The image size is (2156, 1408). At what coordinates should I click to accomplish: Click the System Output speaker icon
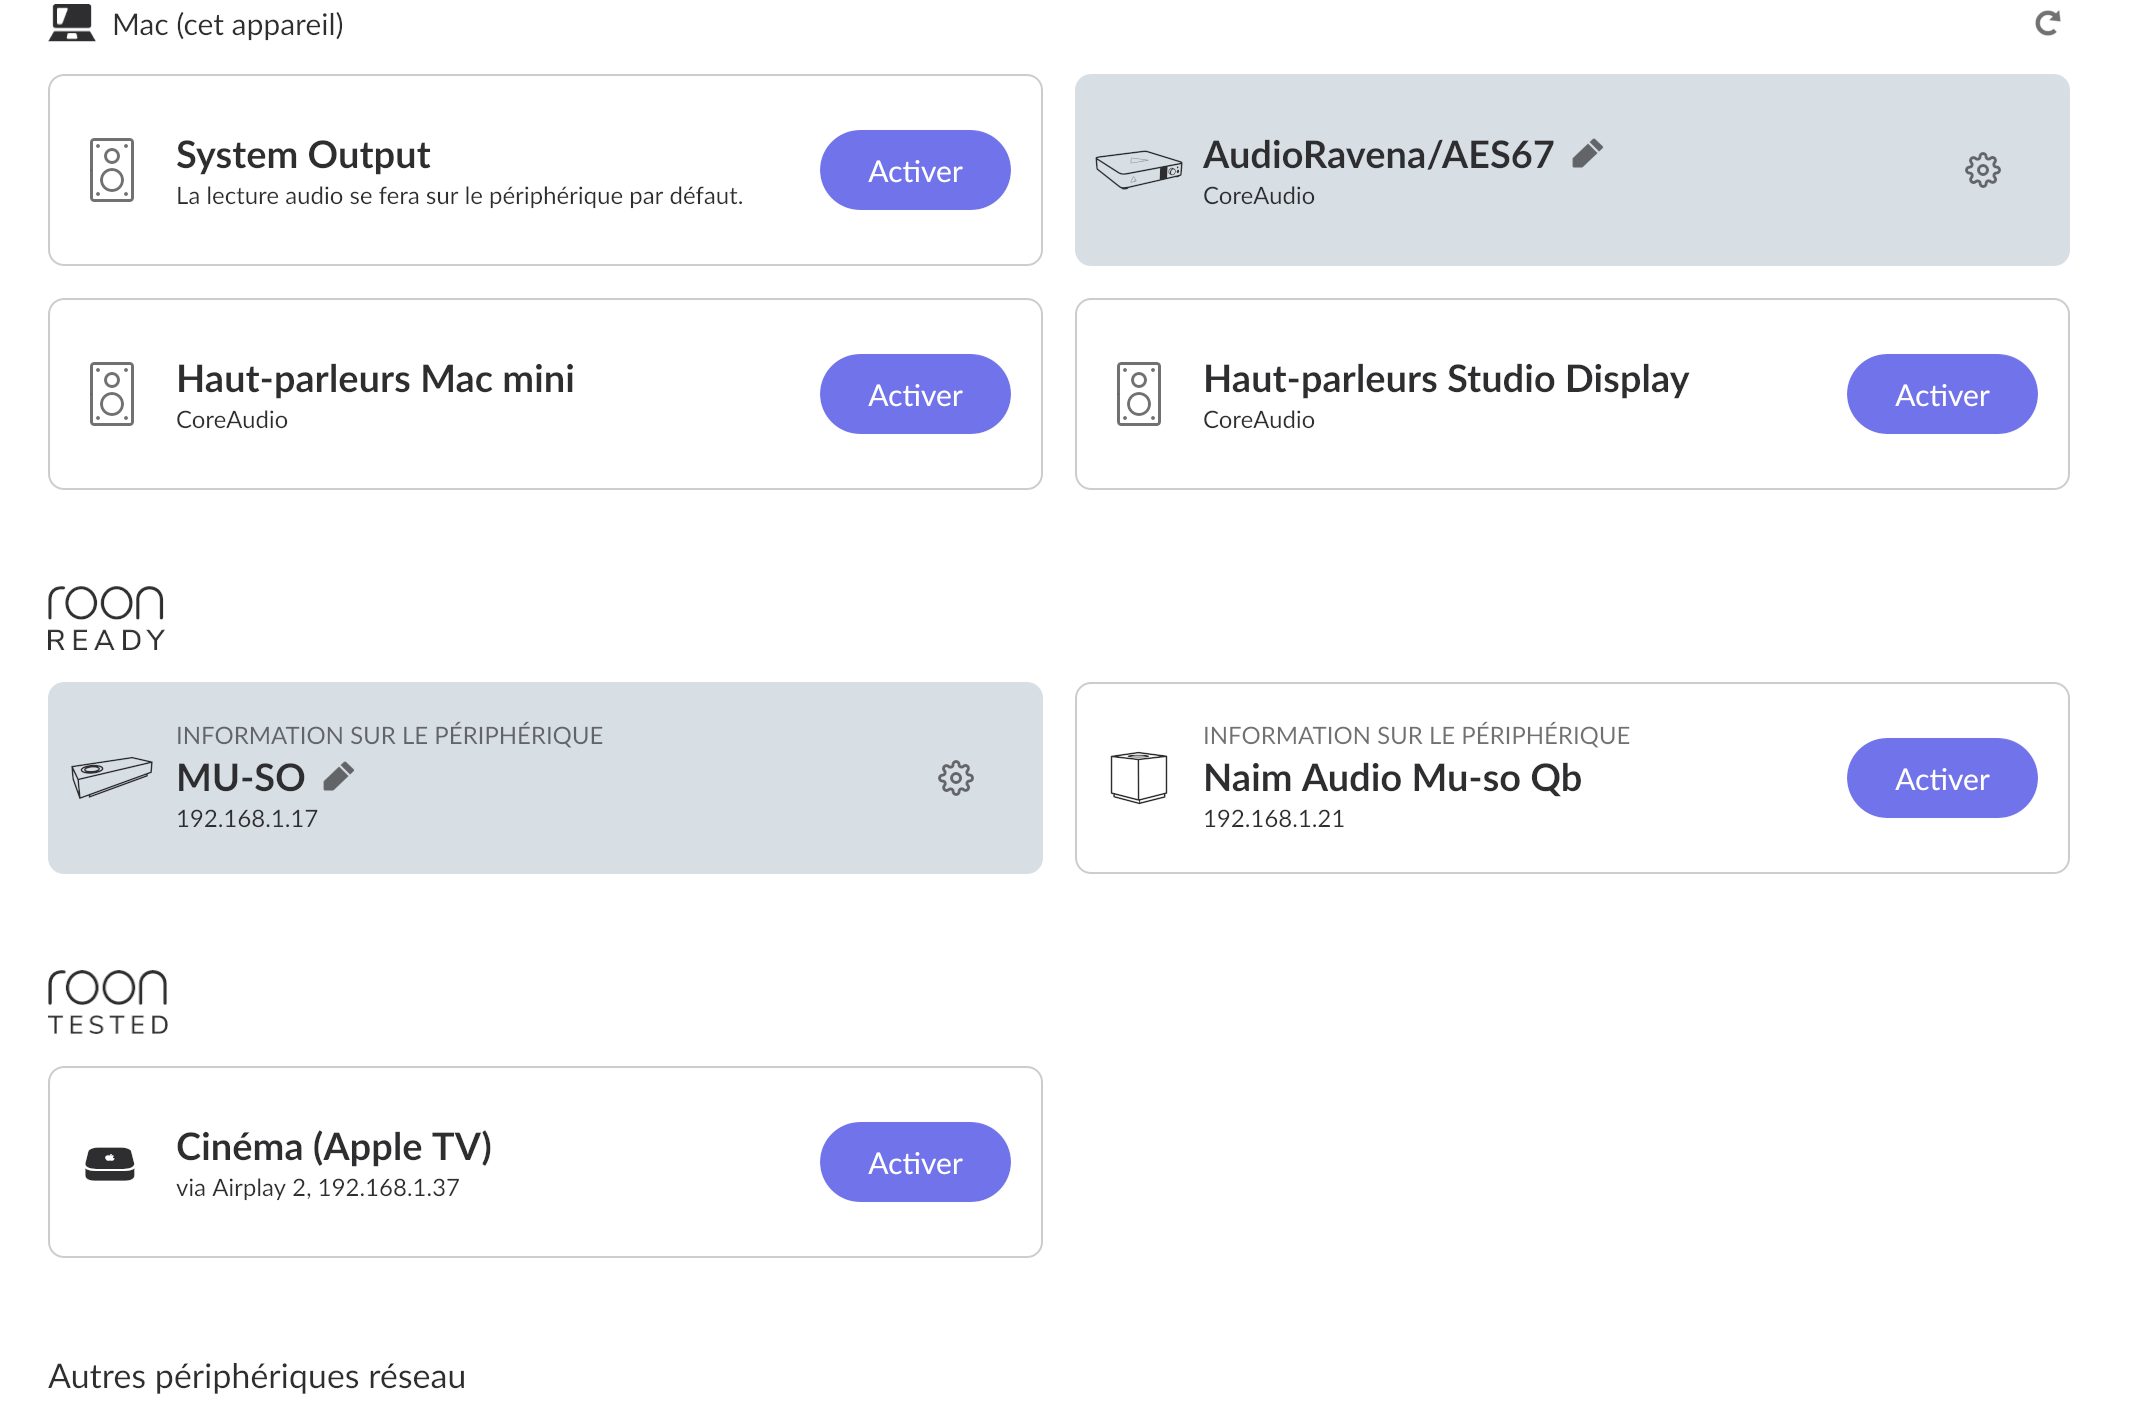(x=112, y=170)
